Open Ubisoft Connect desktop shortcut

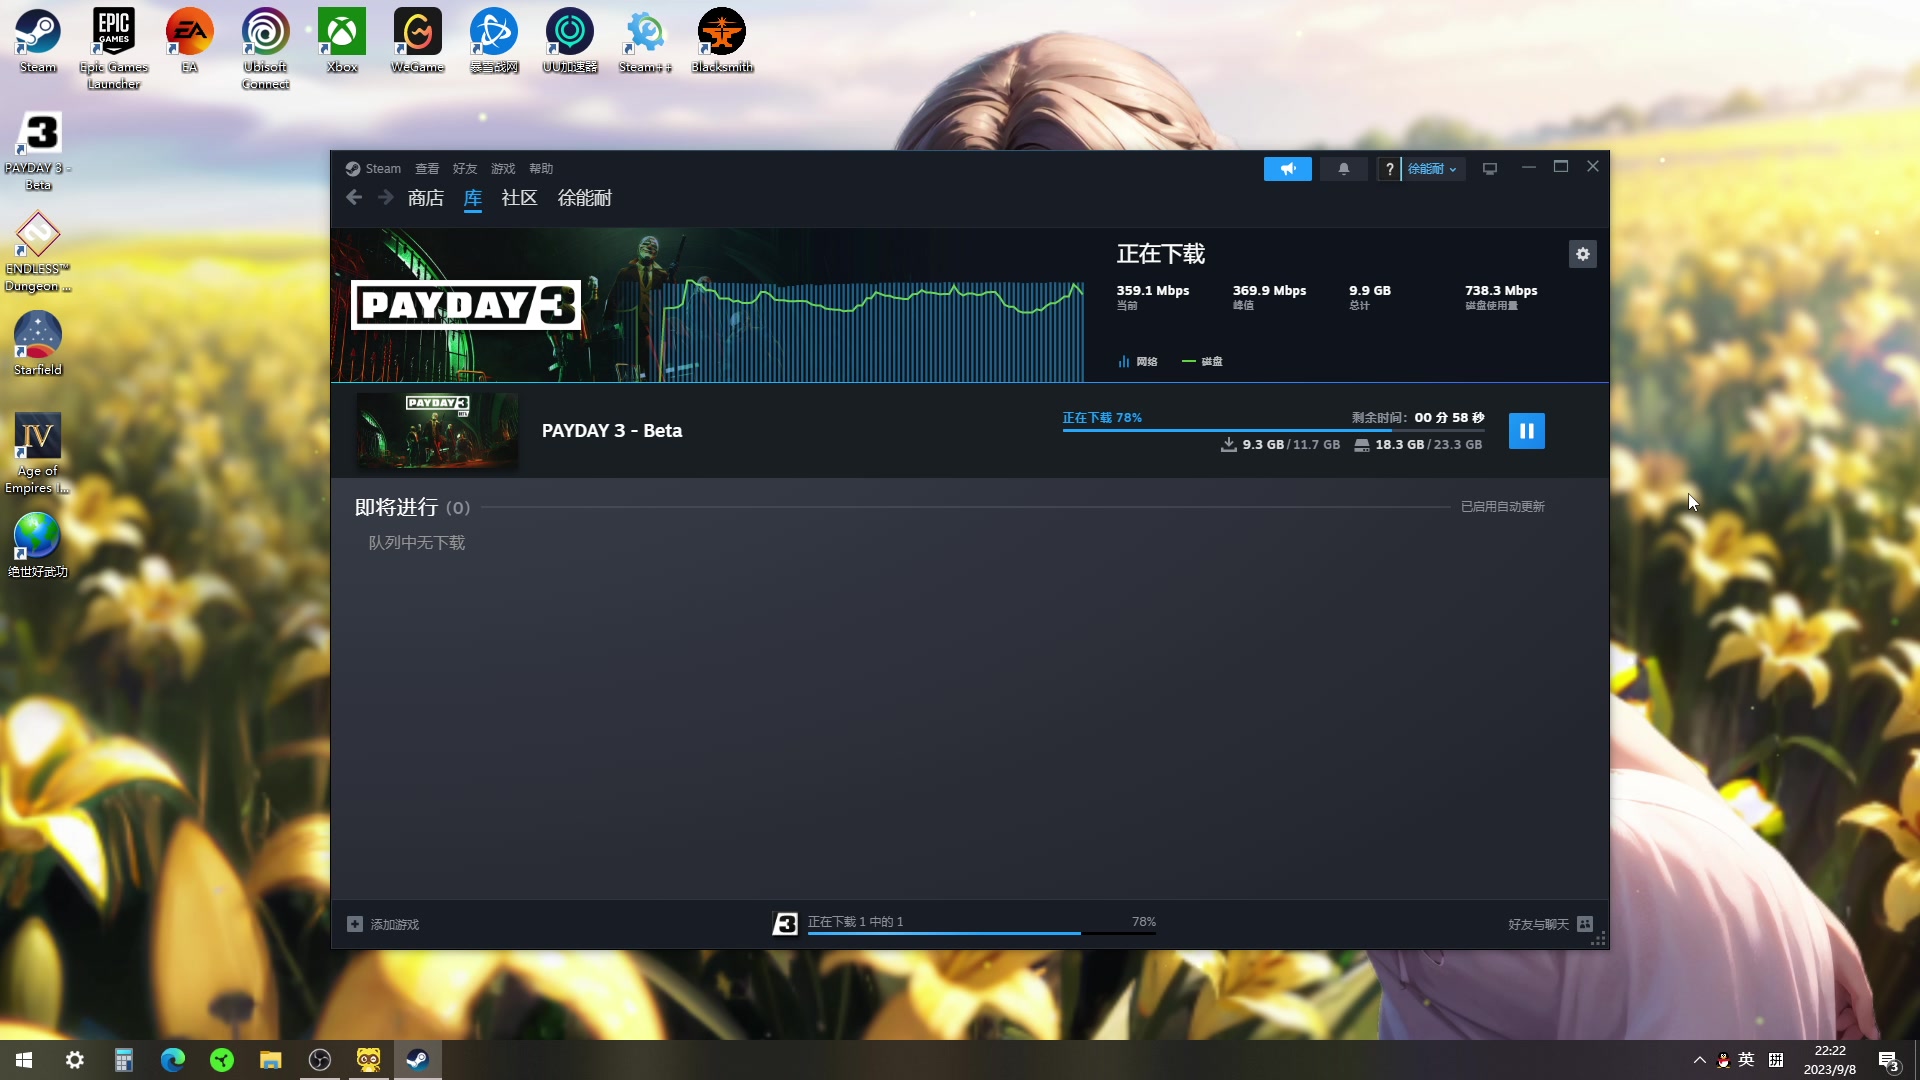coord(266,49)
